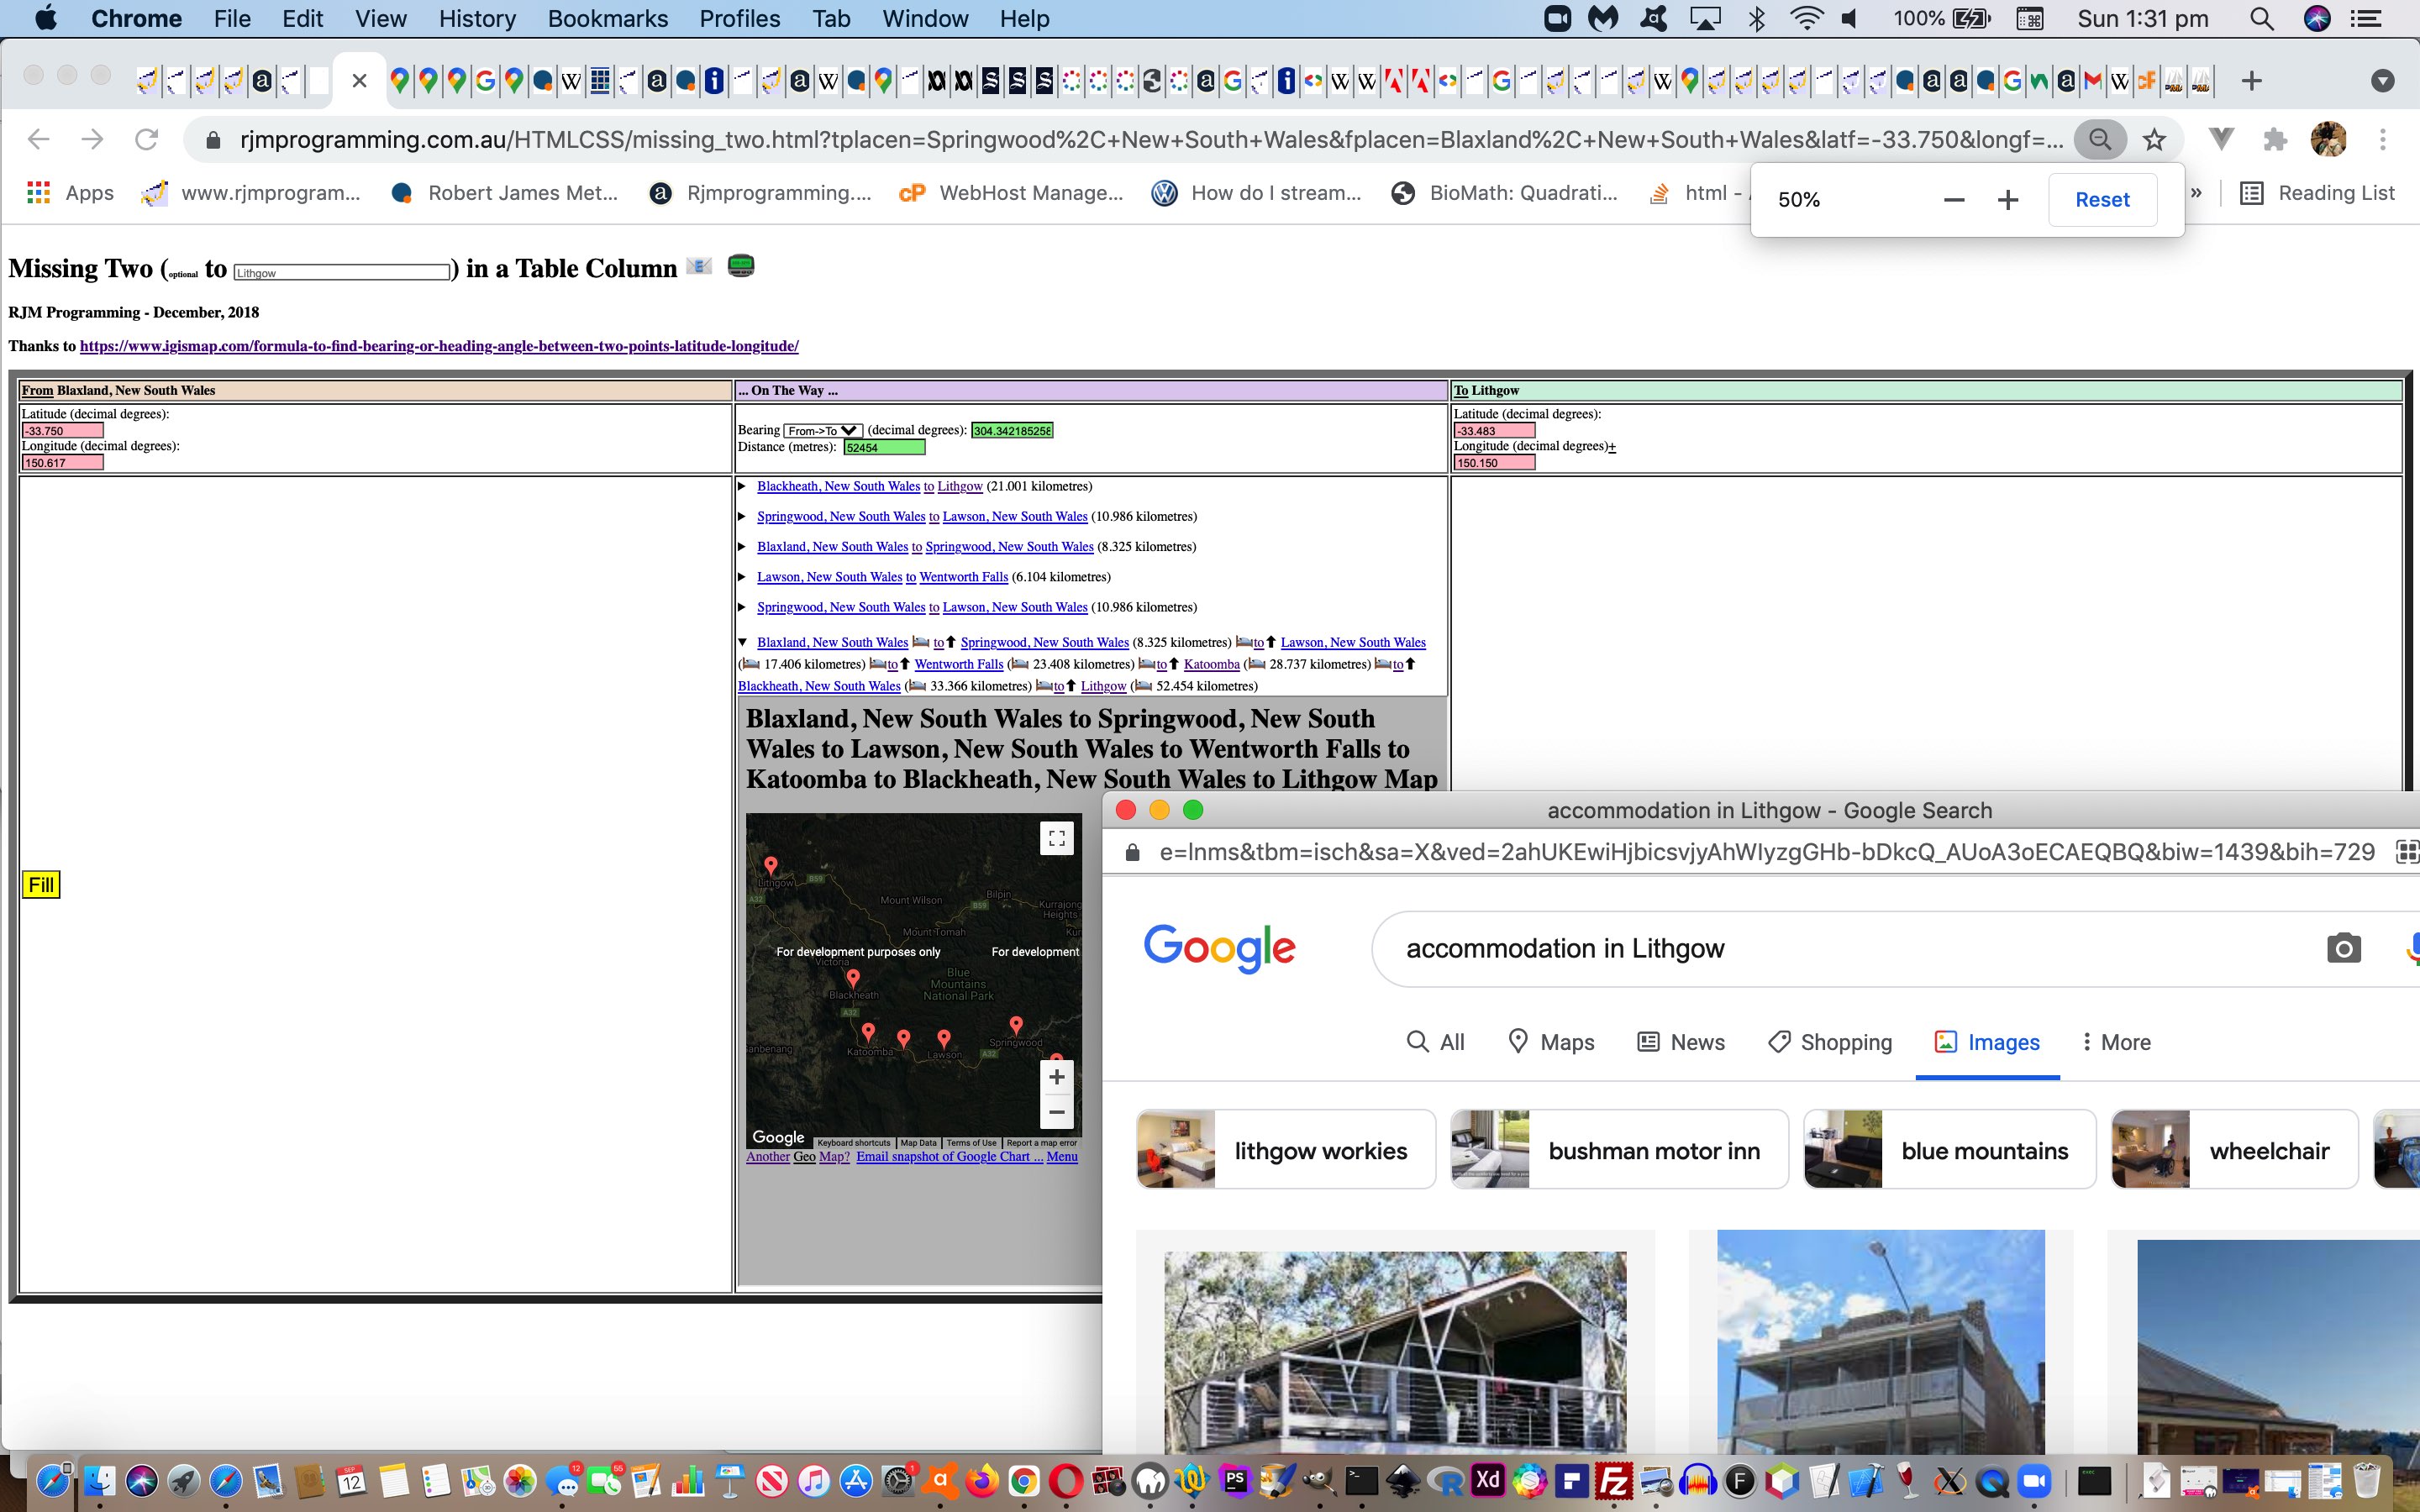
Task: Open Reading List in bookmarks bar
Action: [x=2318, y=193]
